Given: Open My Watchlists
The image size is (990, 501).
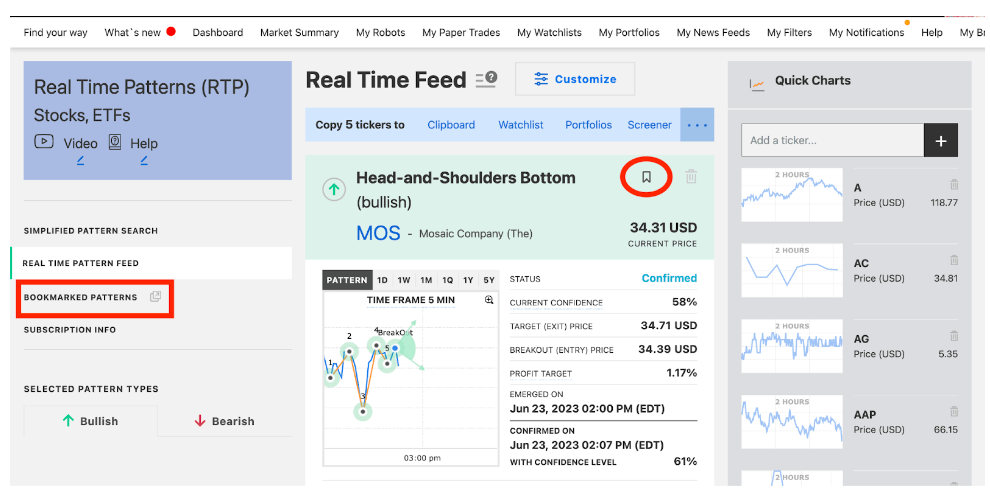Looking at the screenshot, I should [x=549, y=33].
